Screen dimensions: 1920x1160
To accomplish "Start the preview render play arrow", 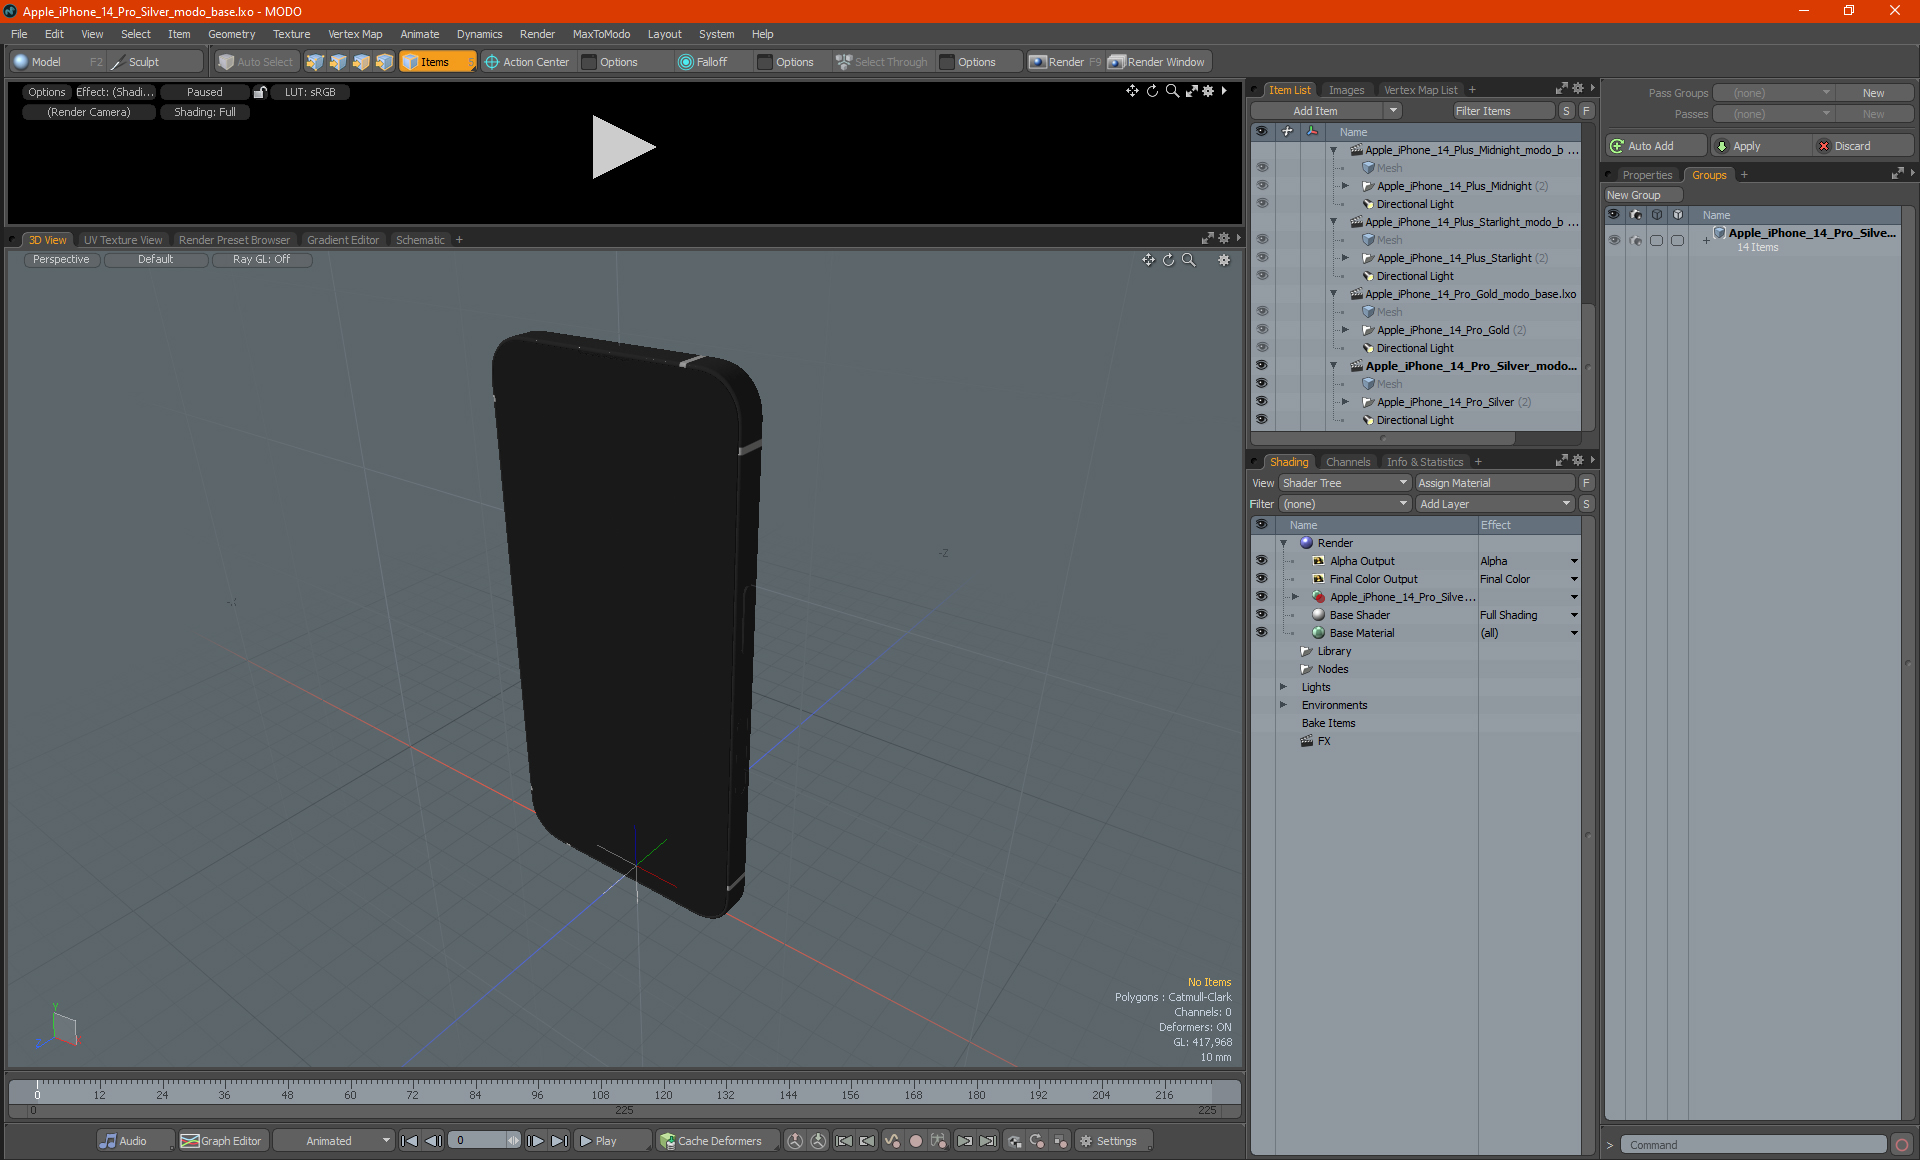I will coord(622,147).
